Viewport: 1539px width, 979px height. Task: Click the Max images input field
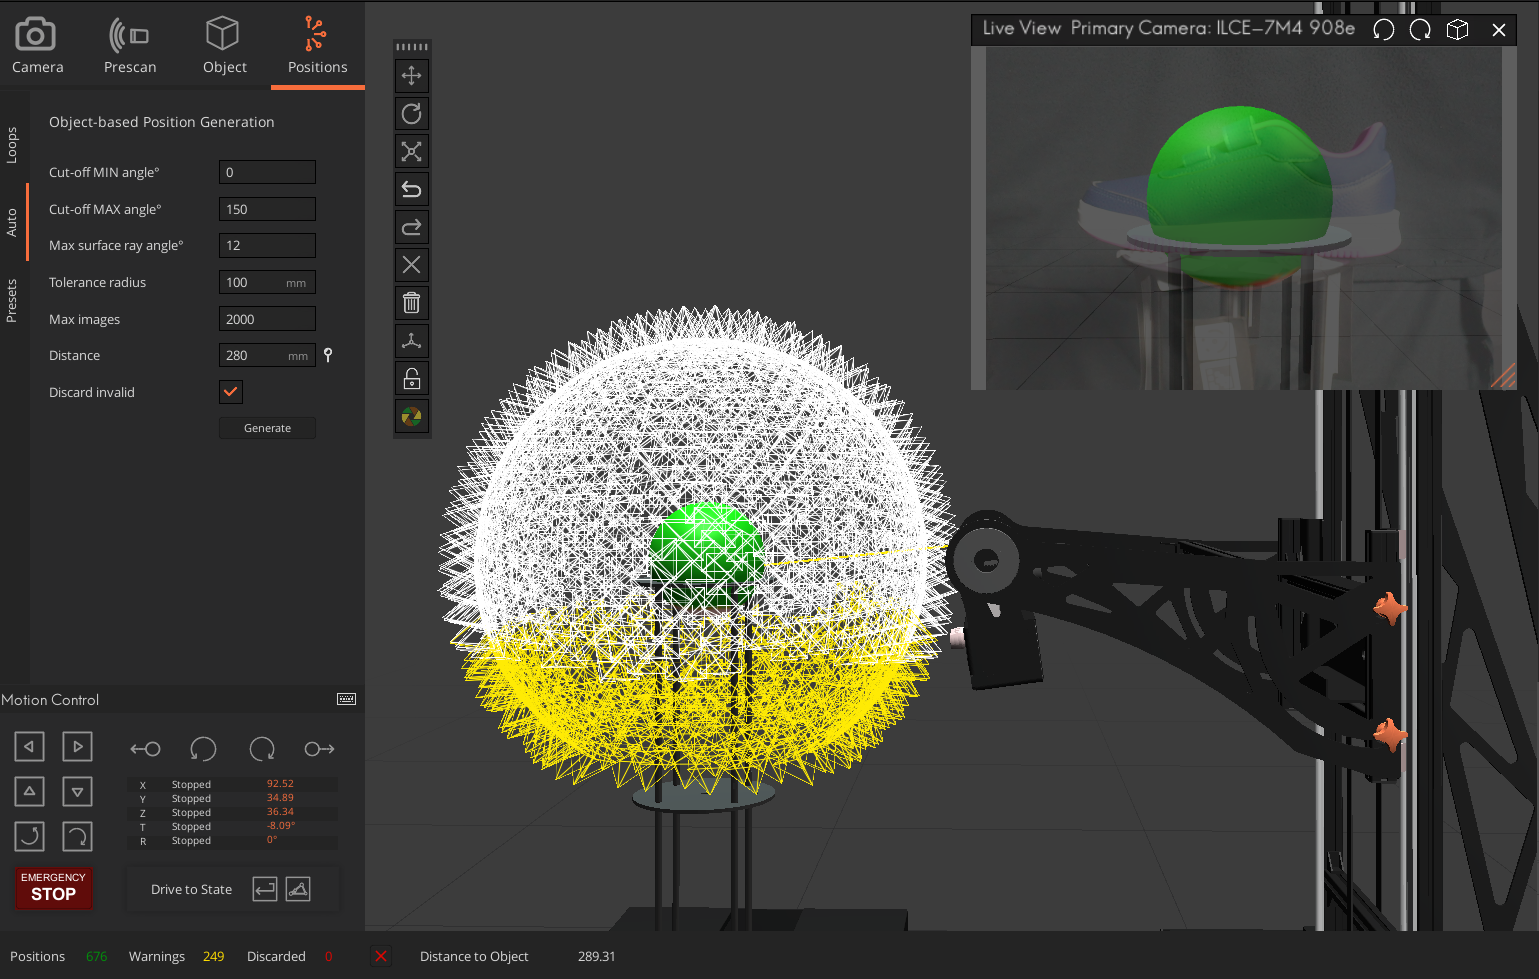(x=267, y=319)
